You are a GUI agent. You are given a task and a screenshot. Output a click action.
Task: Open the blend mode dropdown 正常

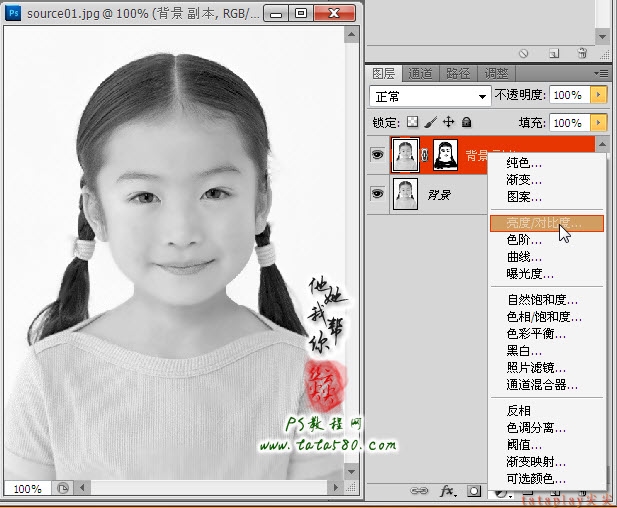(x=430, y=96)
